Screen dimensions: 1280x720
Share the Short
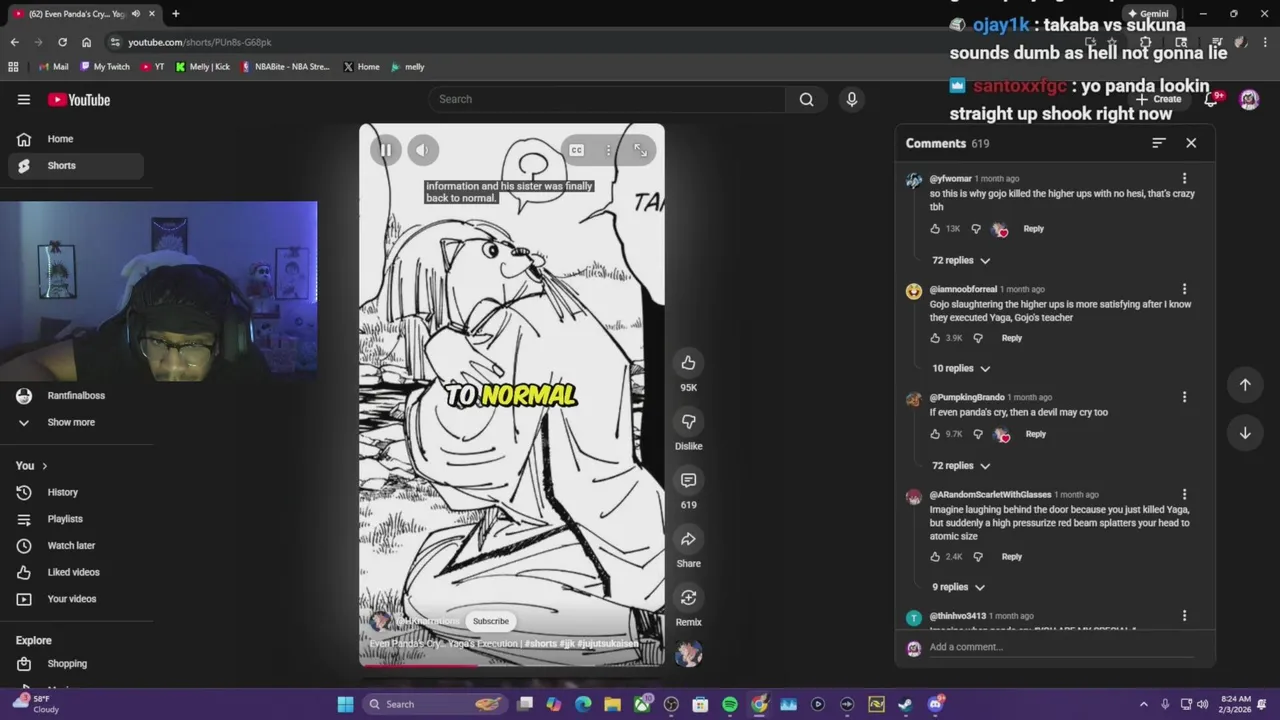point(688,539)
